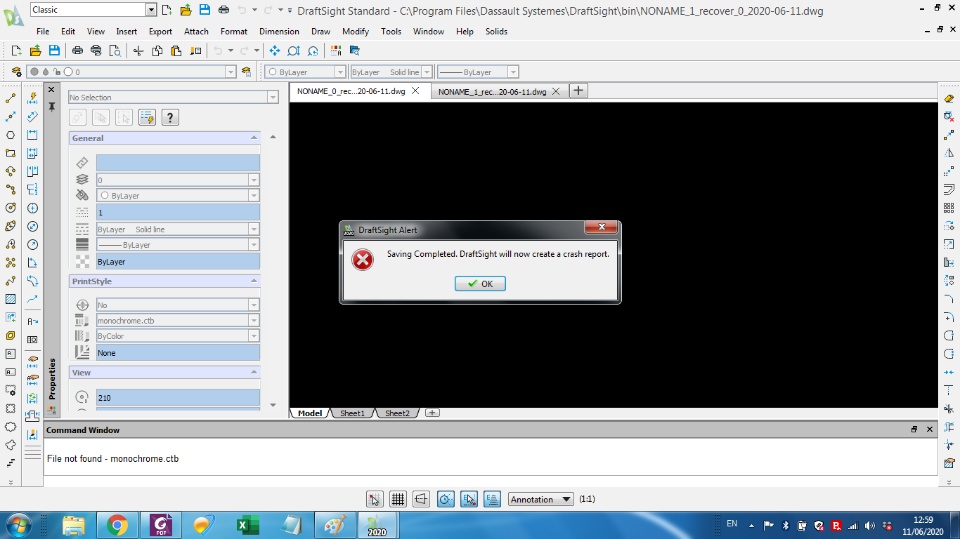The width and height of the screenshot is (960, 539).
Task: Open the ByLayer color dropdown in Properties
Action: (253, 195)
